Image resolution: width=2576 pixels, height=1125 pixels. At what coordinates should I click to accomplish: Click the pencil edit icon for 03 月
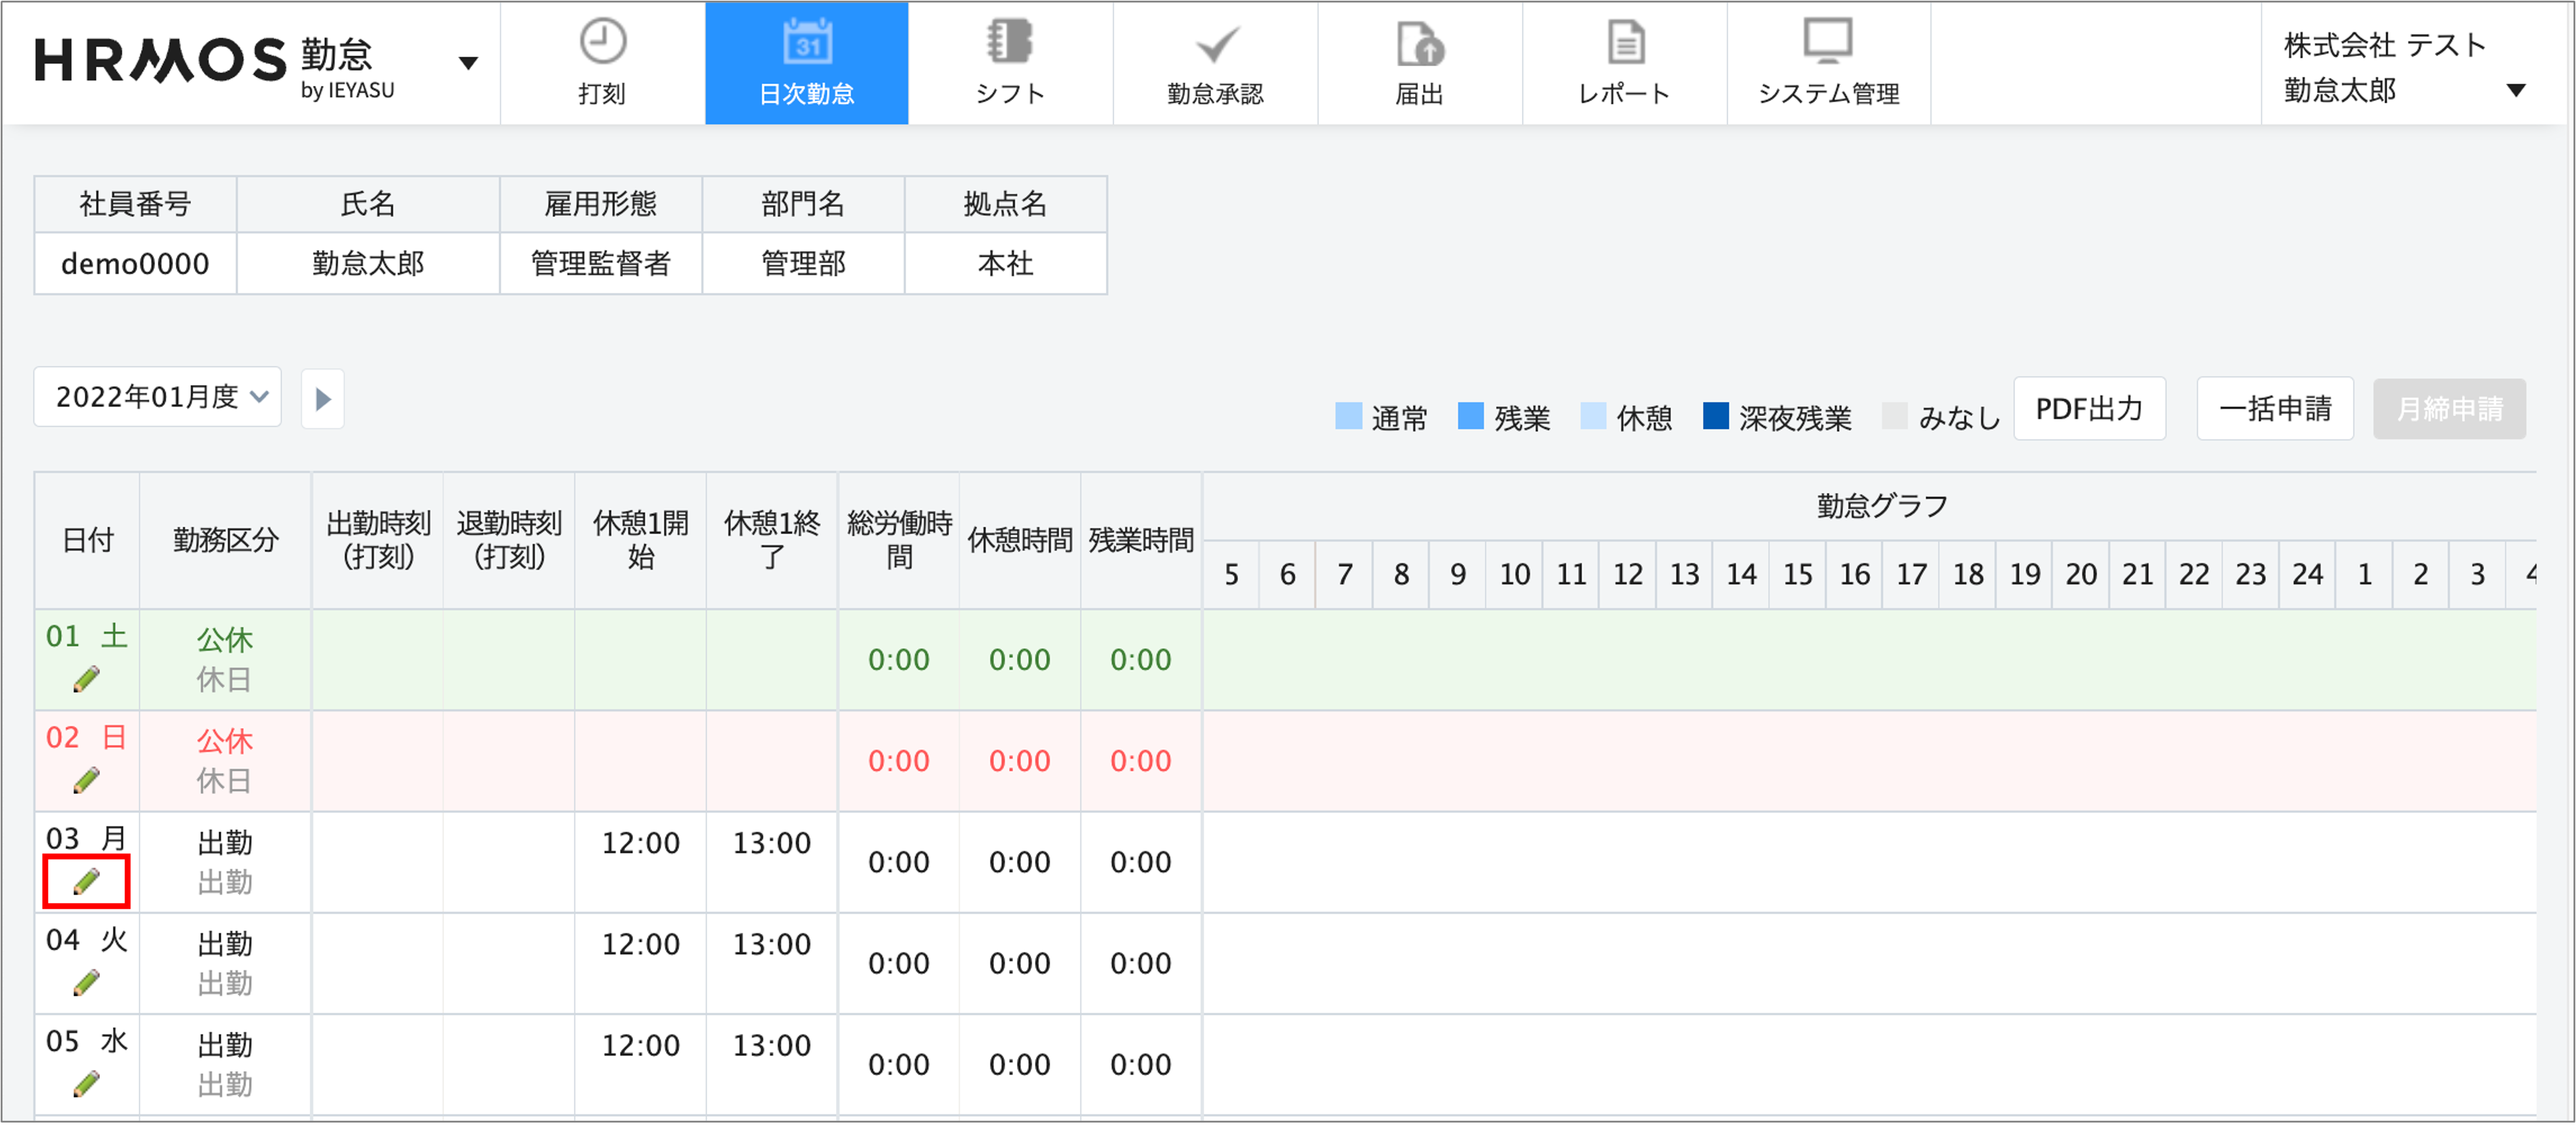(87, 881)
